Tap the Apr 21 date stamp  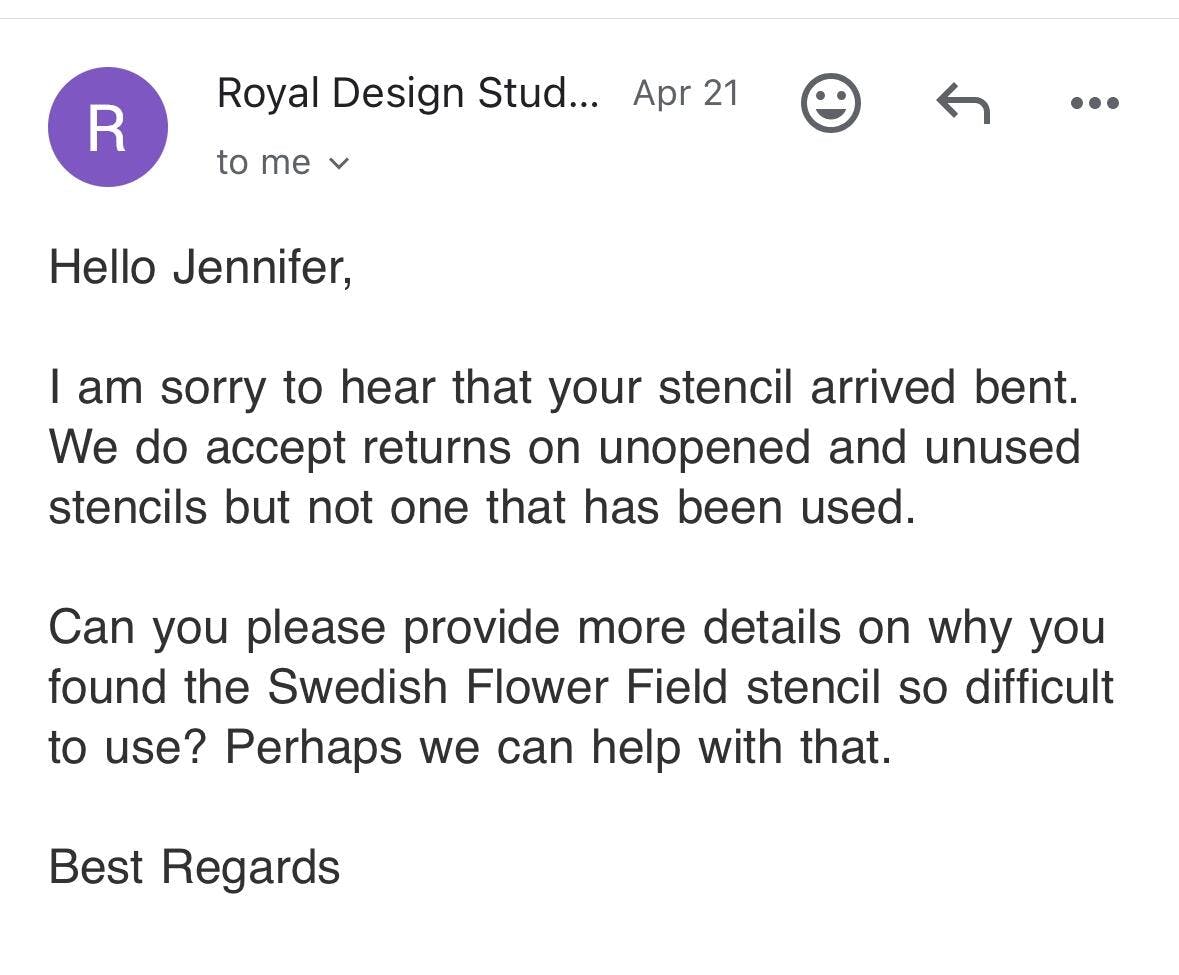686,94
